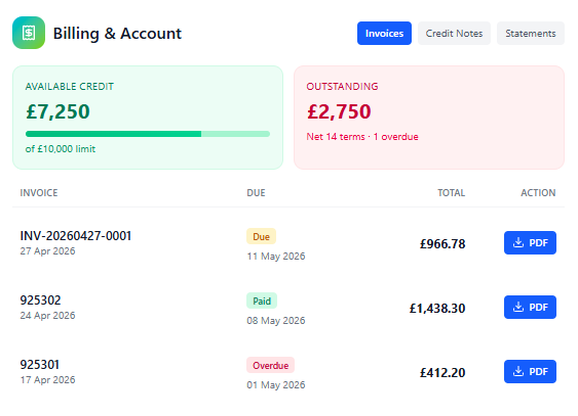Click the invoice date 17 Apr 2026
This screenshot has height=416, width=578.
[x=48, y=380]
